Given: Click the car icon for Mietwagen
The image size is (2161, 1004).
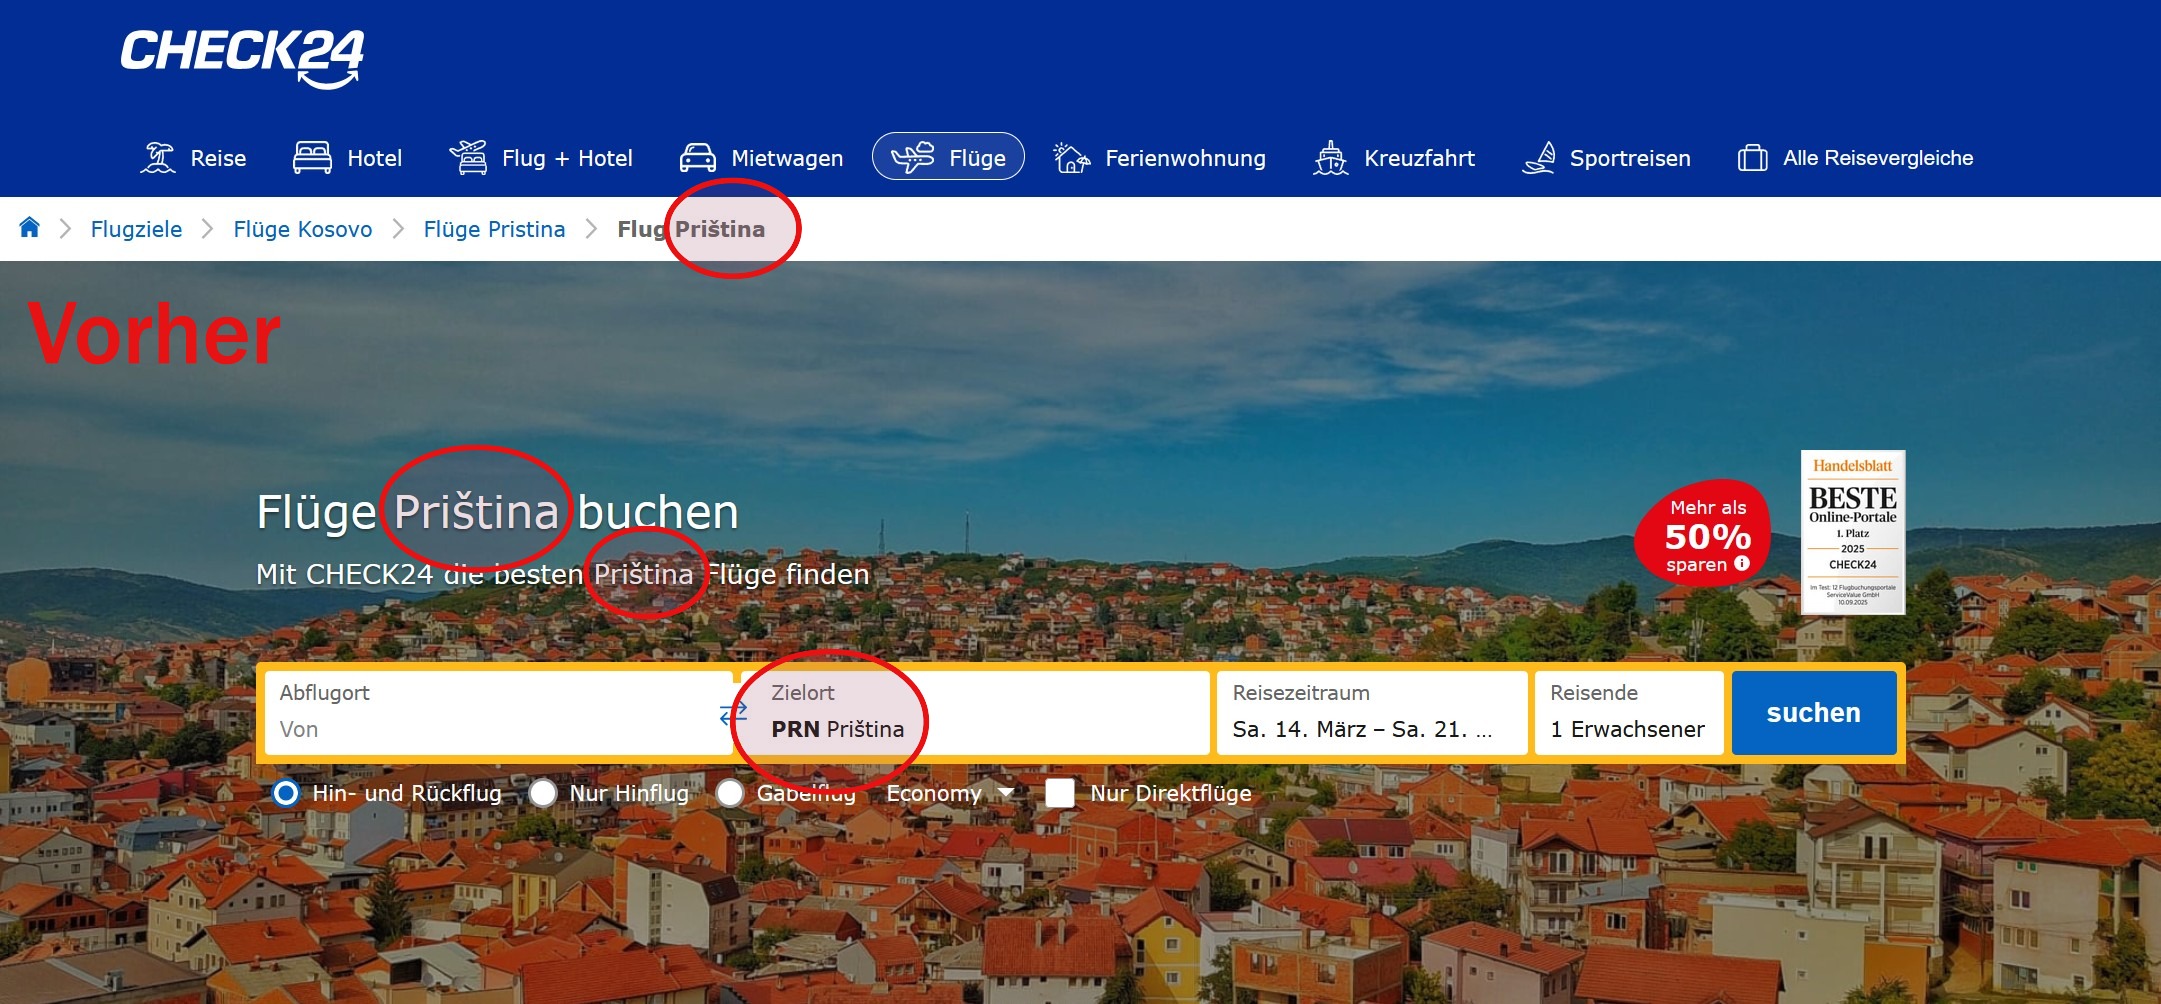Looking at the screenshot, I should pyautogui.click(x=697, y=158).
